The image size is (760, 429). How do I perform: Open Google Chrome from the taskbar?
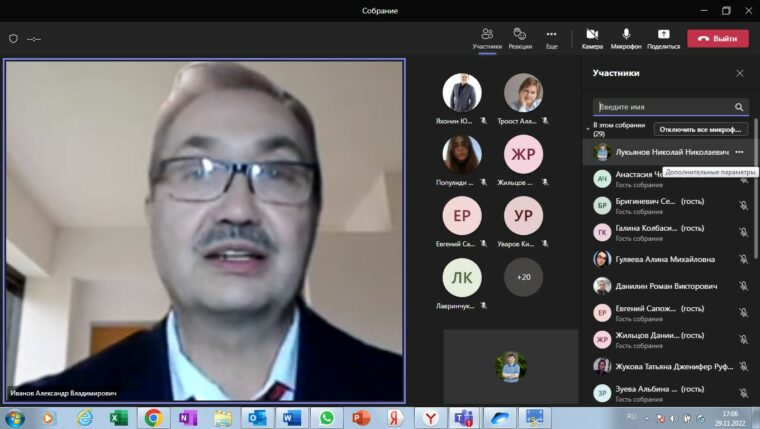(x=153, y=417)
